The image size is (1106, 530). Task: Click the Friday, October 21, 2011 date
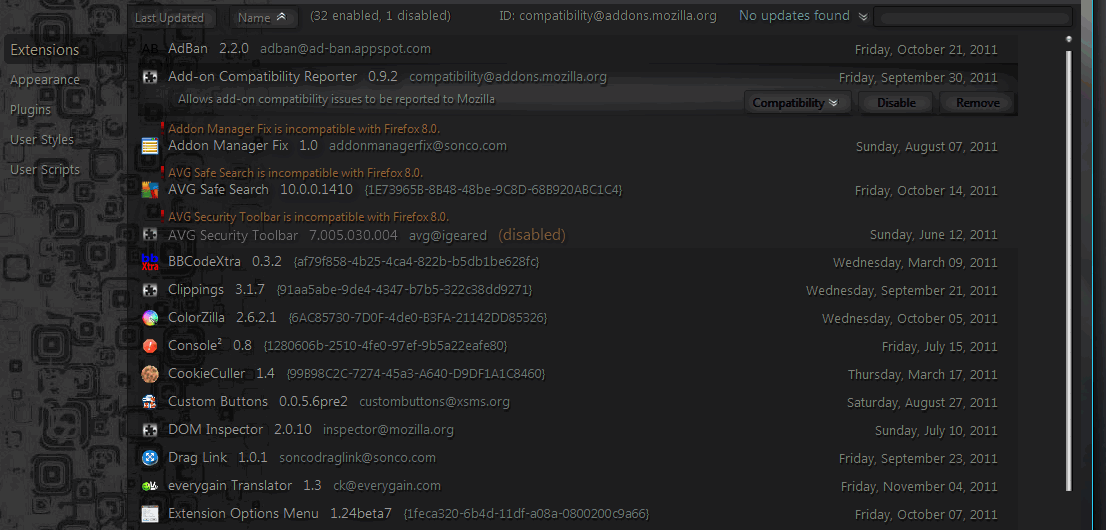coord(926,49)
